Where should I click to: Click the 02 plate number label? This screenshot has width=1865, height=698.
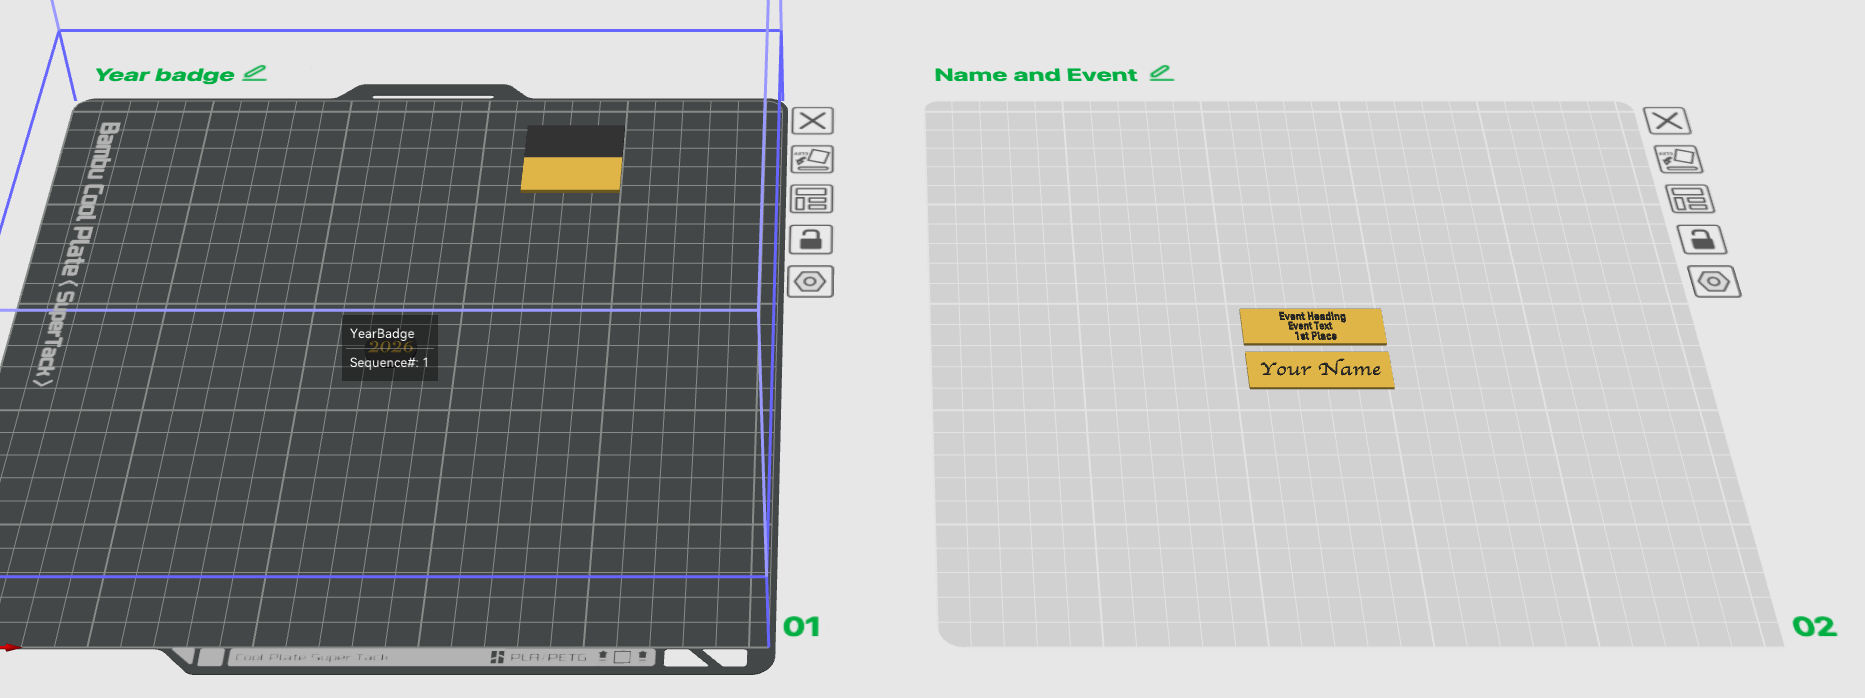(1814, 627)
